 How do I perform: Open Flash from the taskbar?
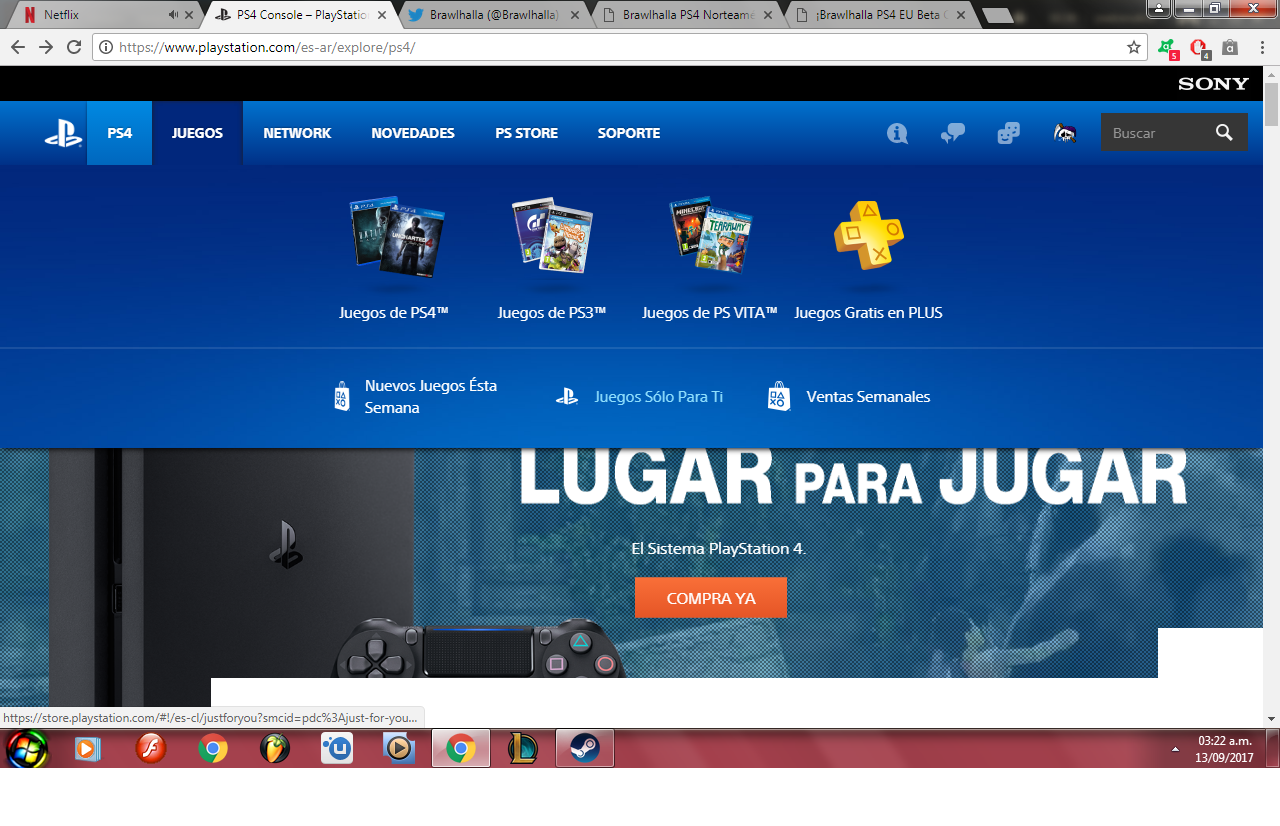coord(151,748)
